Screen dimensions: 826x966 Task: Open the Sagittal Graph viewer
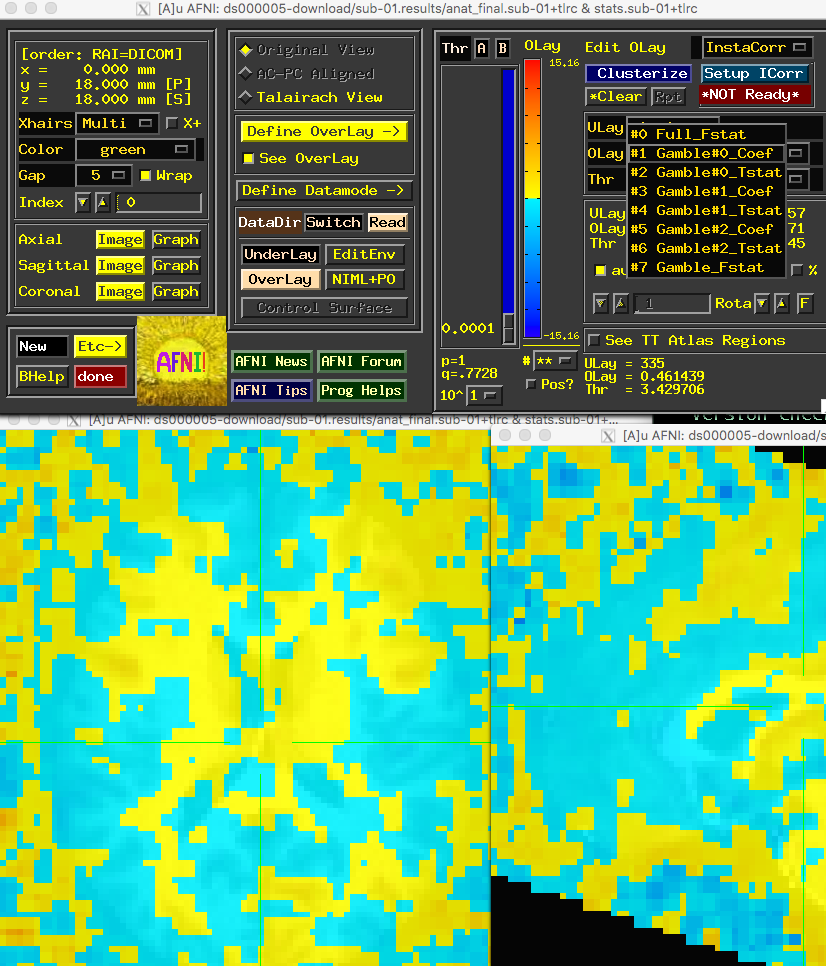click(x=176, y=265)
